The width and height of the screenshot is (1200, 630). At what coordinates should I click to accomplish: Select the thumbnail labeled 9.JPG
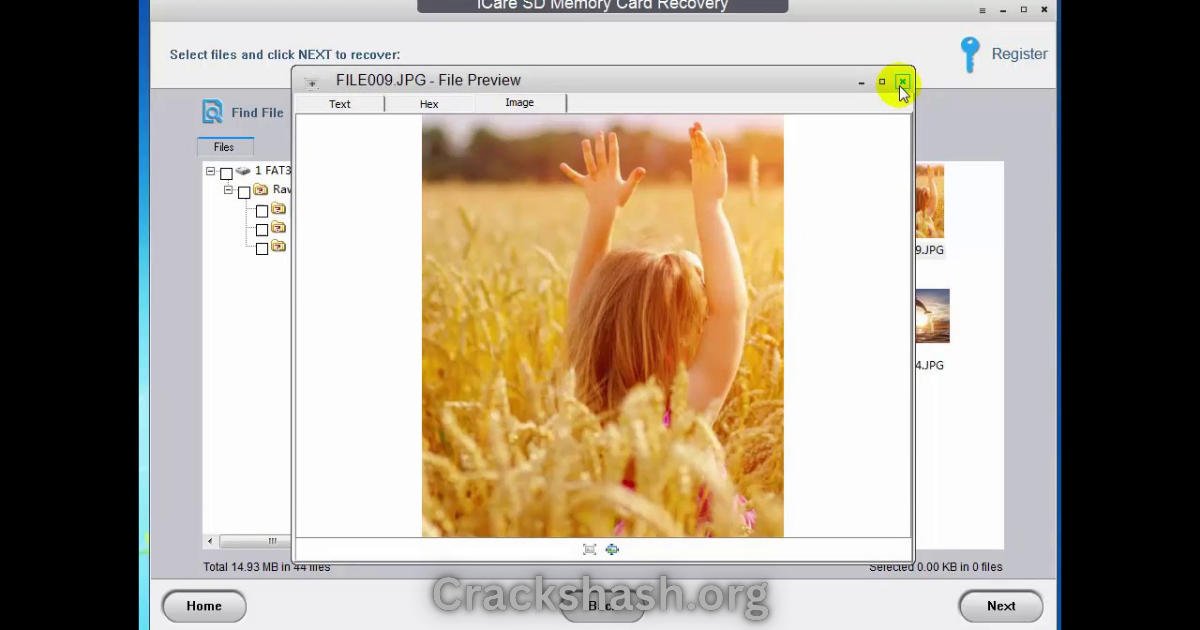[x=929, y=200]
